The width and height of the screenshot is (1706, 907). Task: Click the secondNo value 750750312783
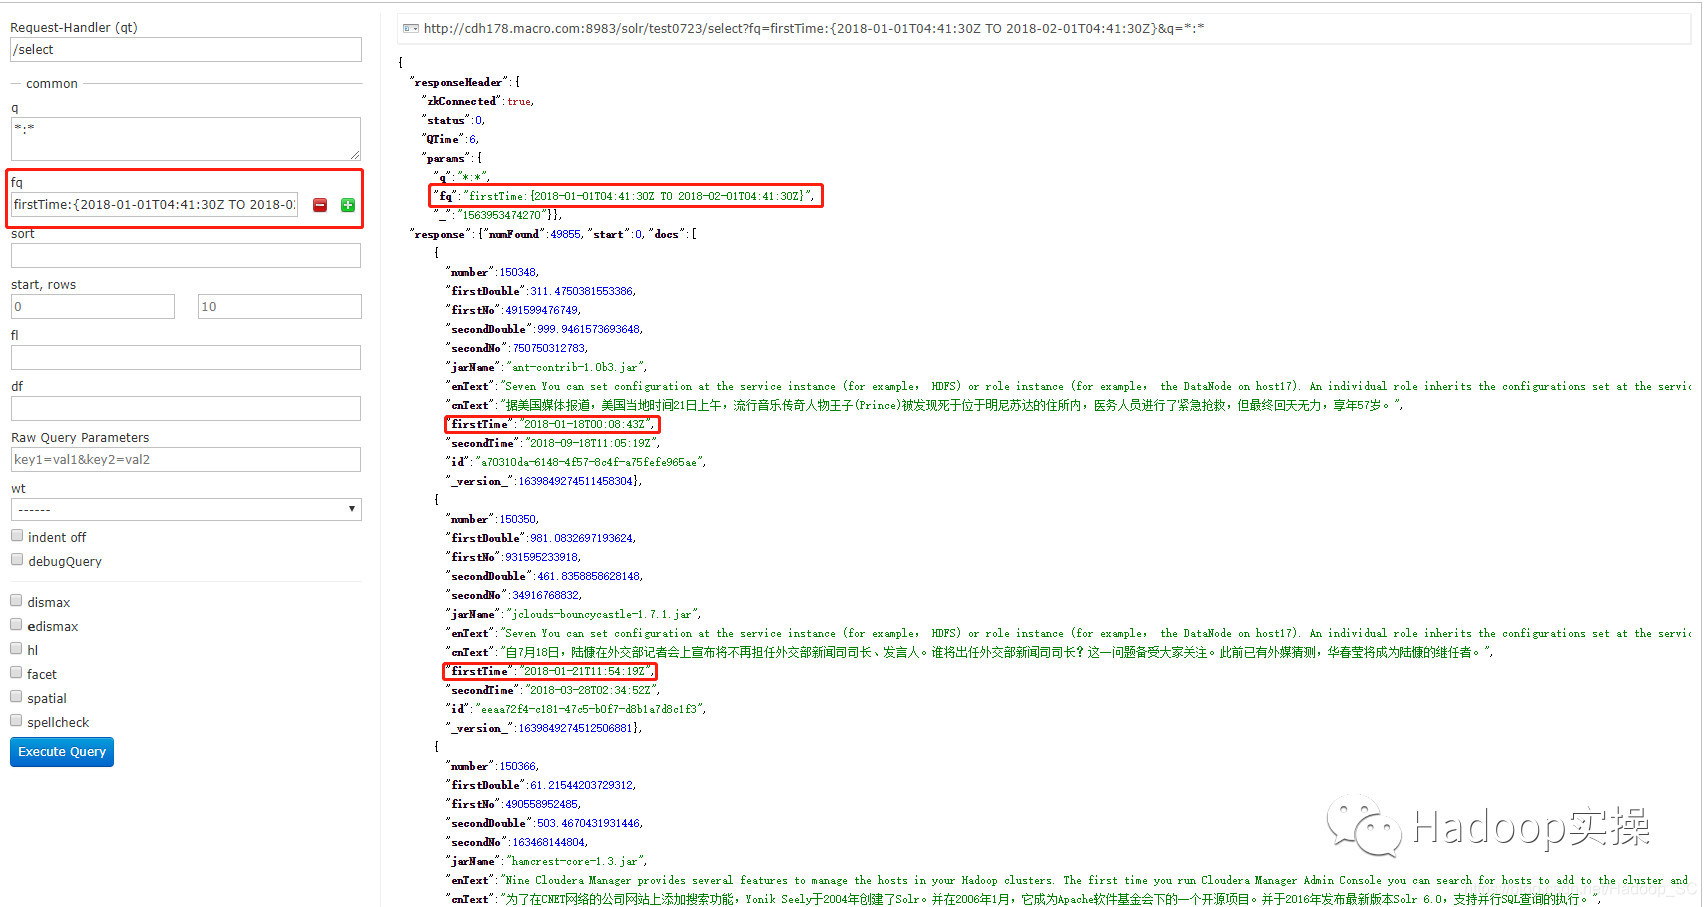click(x=548, y=348)
